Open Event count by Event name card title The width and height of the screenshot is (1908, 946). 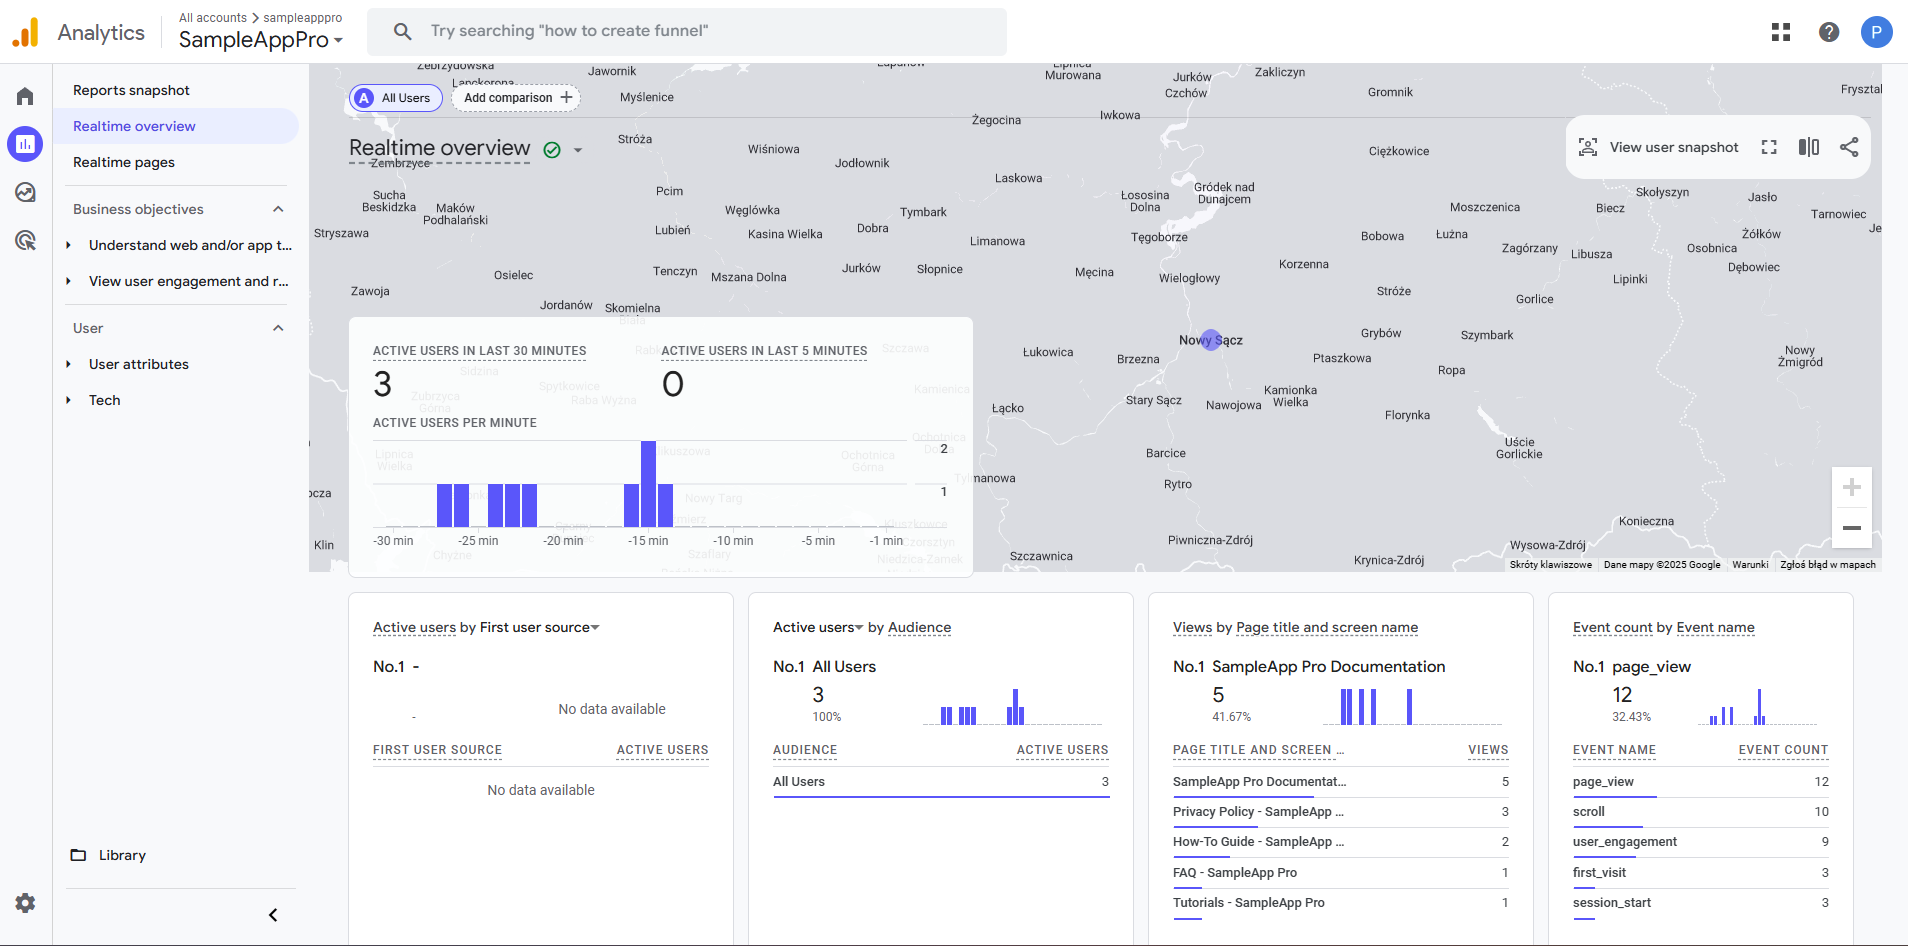[x=1664, y=627]
